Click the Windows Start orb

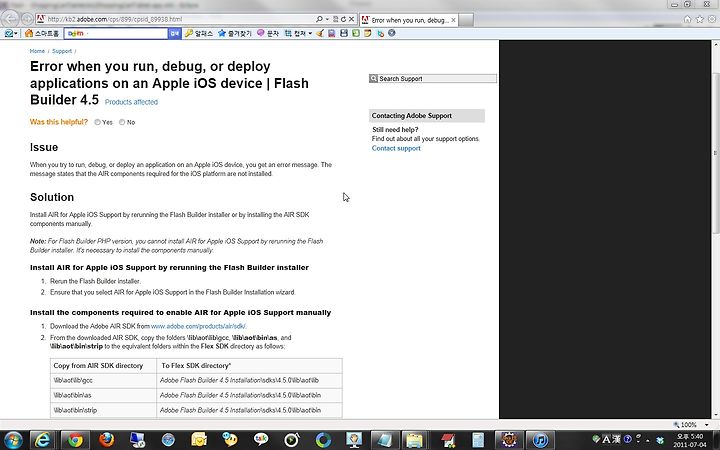12,440
